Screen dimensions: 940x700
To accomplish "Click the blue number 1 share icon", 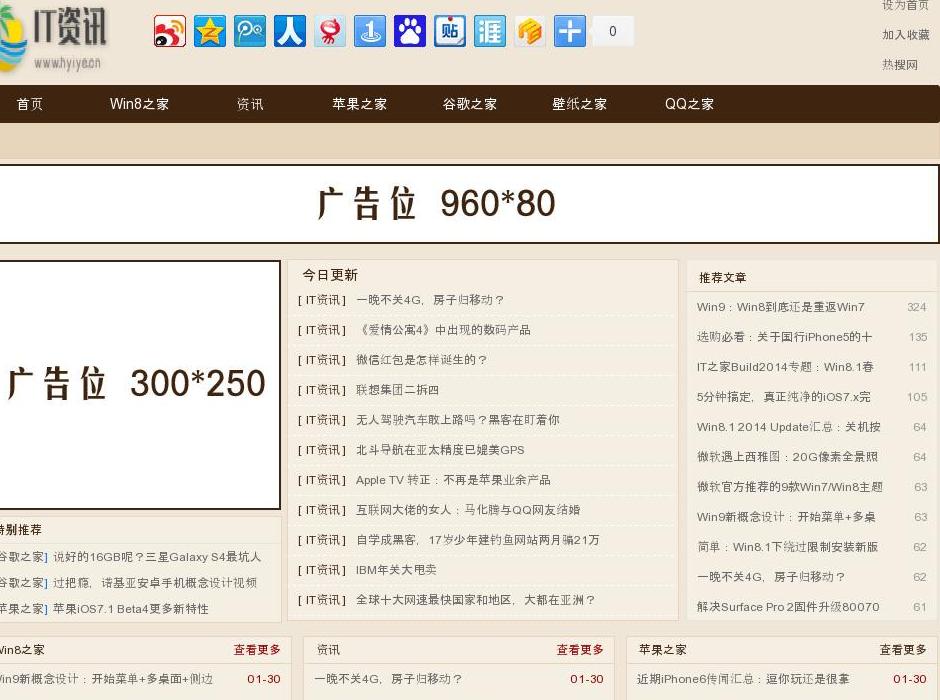I will point(370,31).
